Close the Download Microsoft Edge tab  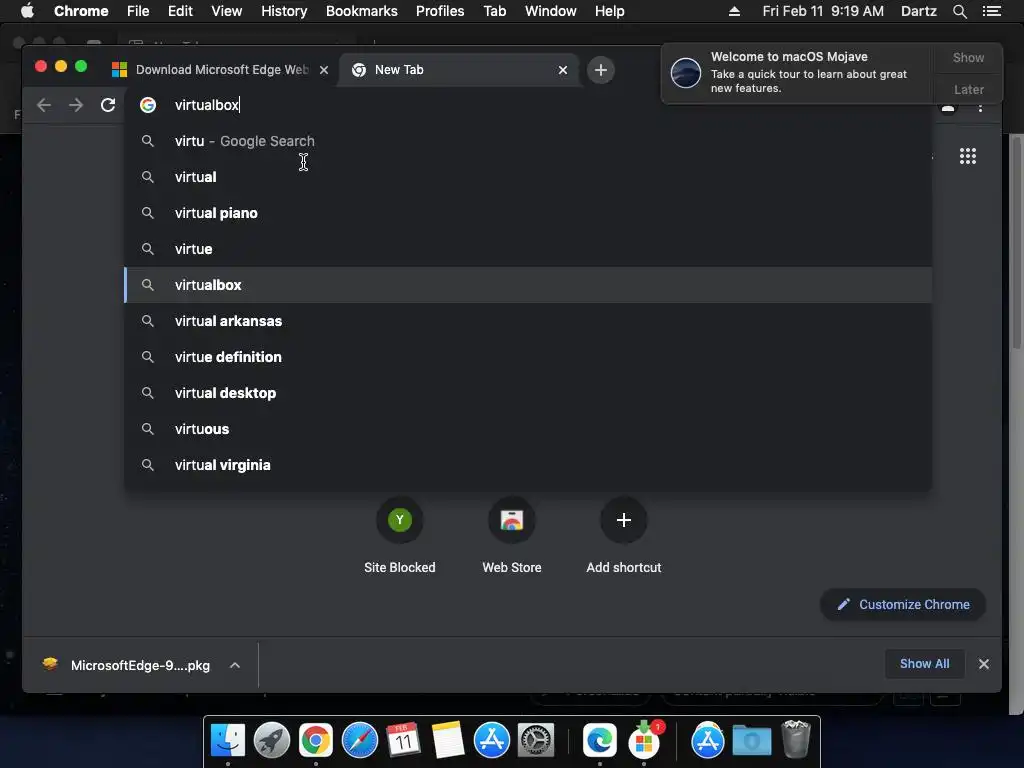point(324,70)
